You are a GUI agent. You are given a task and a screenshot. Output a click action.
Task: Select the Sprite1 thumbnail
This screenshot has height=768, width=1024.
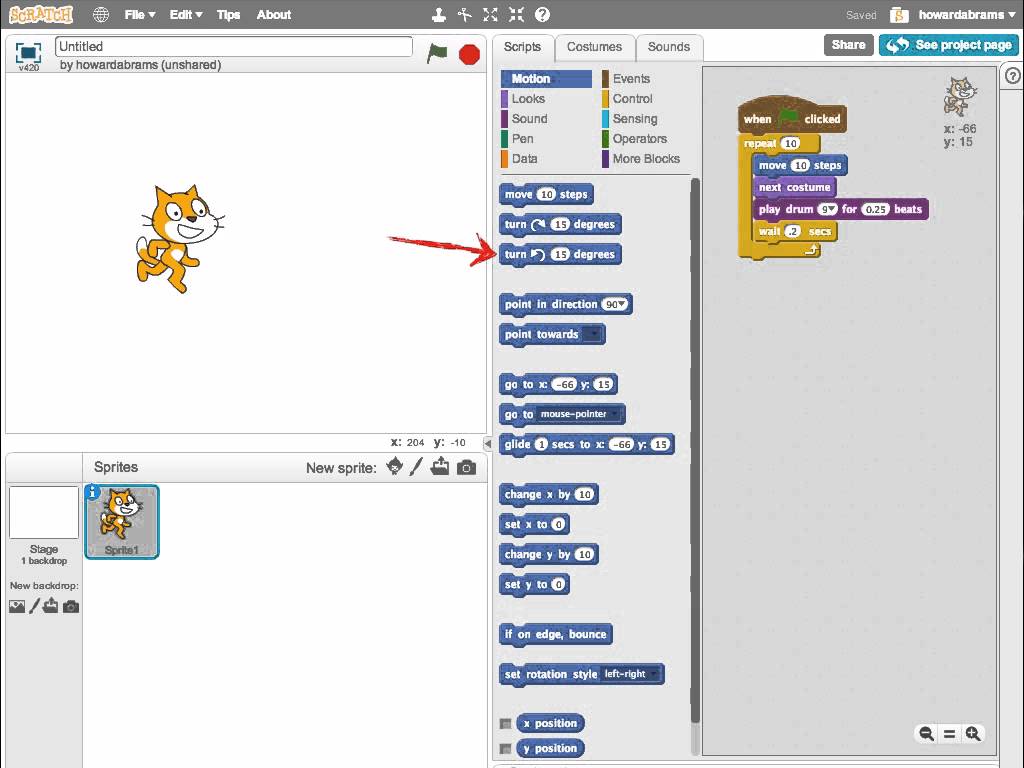[x=121, y=522]
